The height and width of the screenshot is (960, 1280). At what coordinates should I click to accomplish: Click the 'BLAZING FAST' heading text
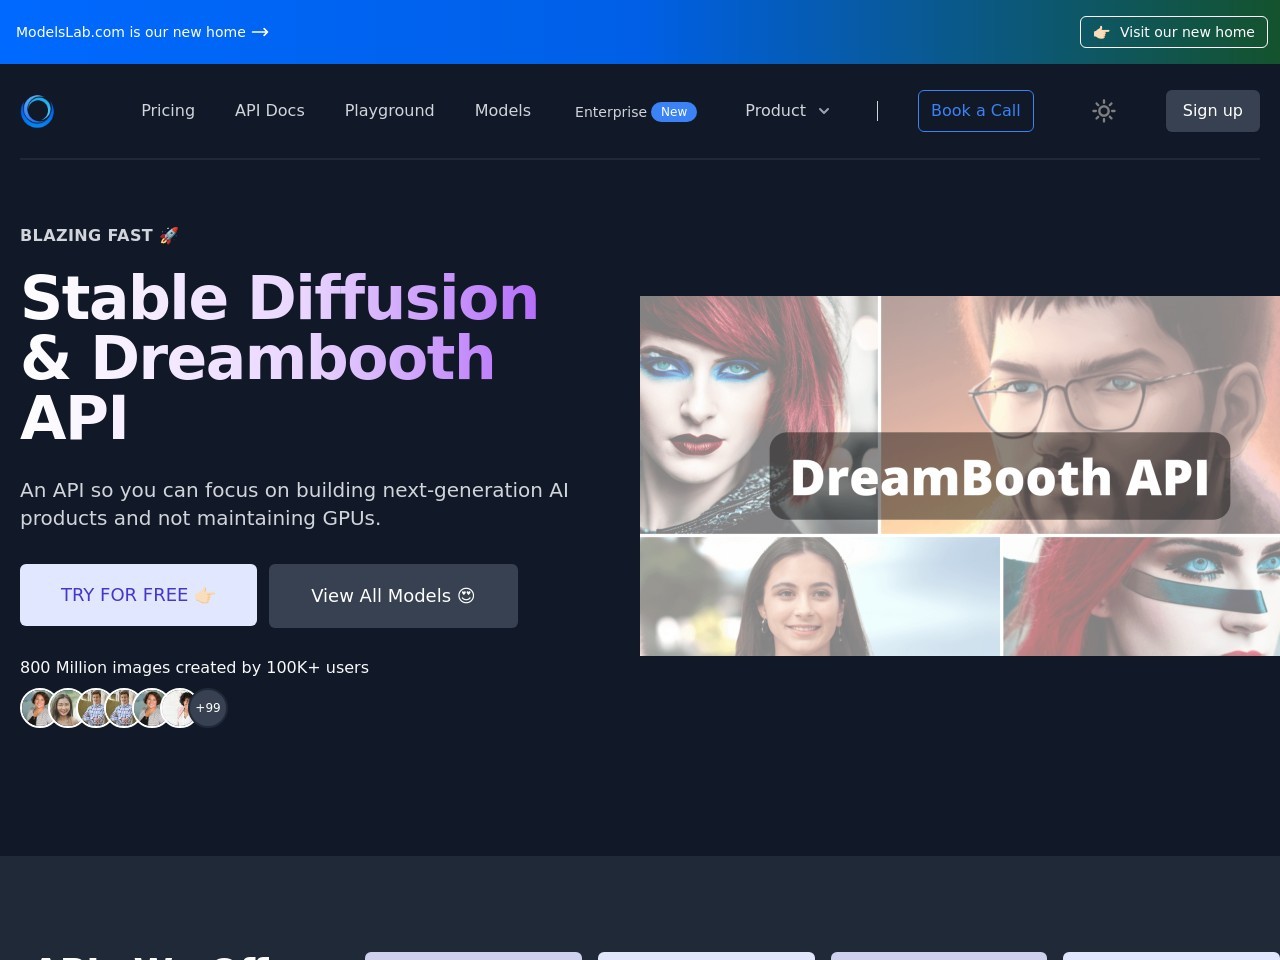pyautogui.click(x=98, y=235)
